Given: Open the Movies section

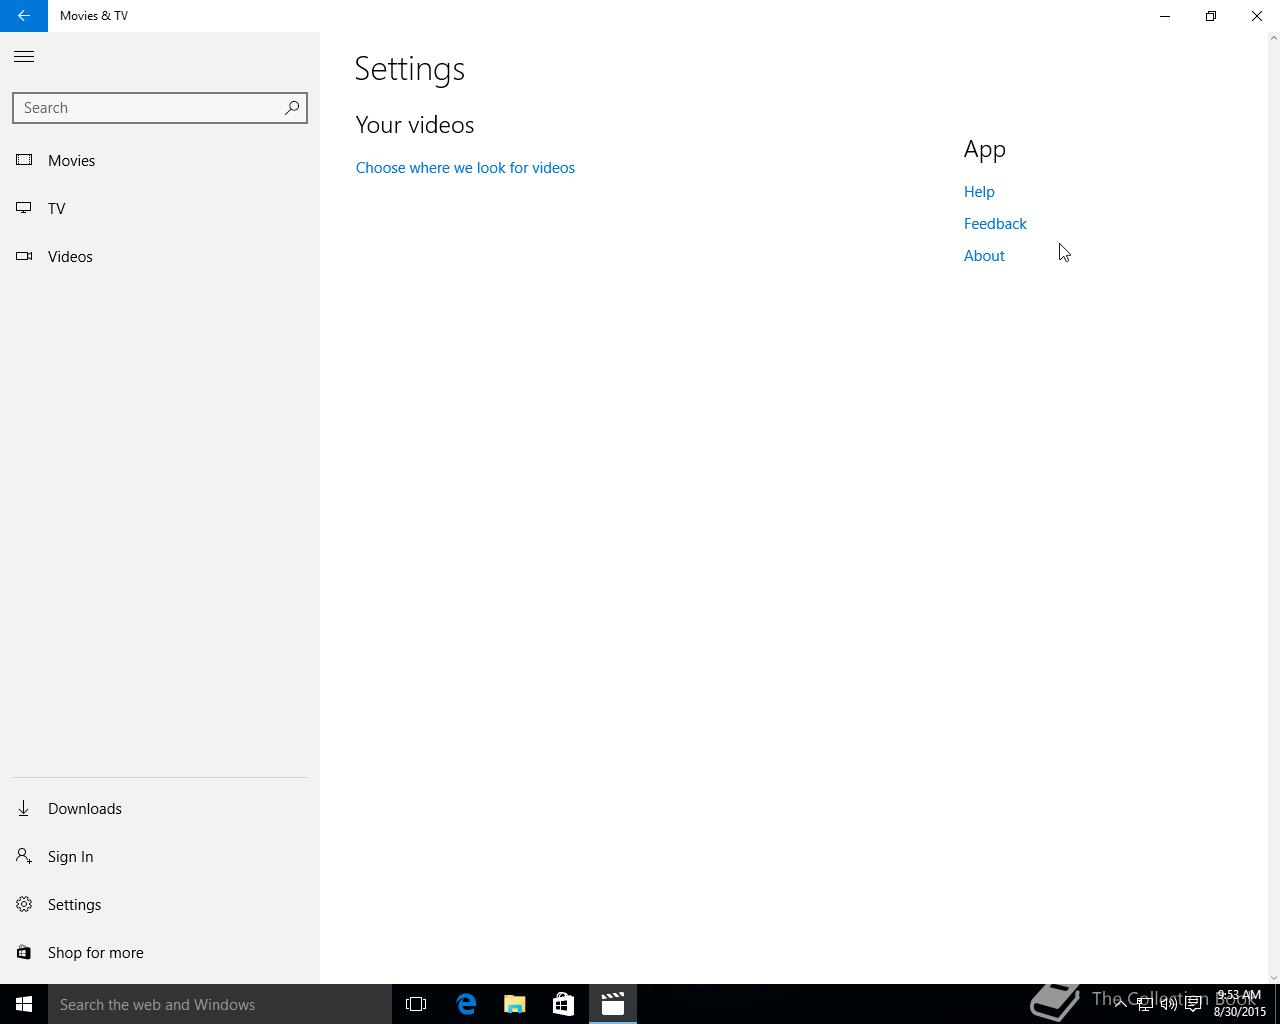Looking at the screenshot, I should click(71, 161).
